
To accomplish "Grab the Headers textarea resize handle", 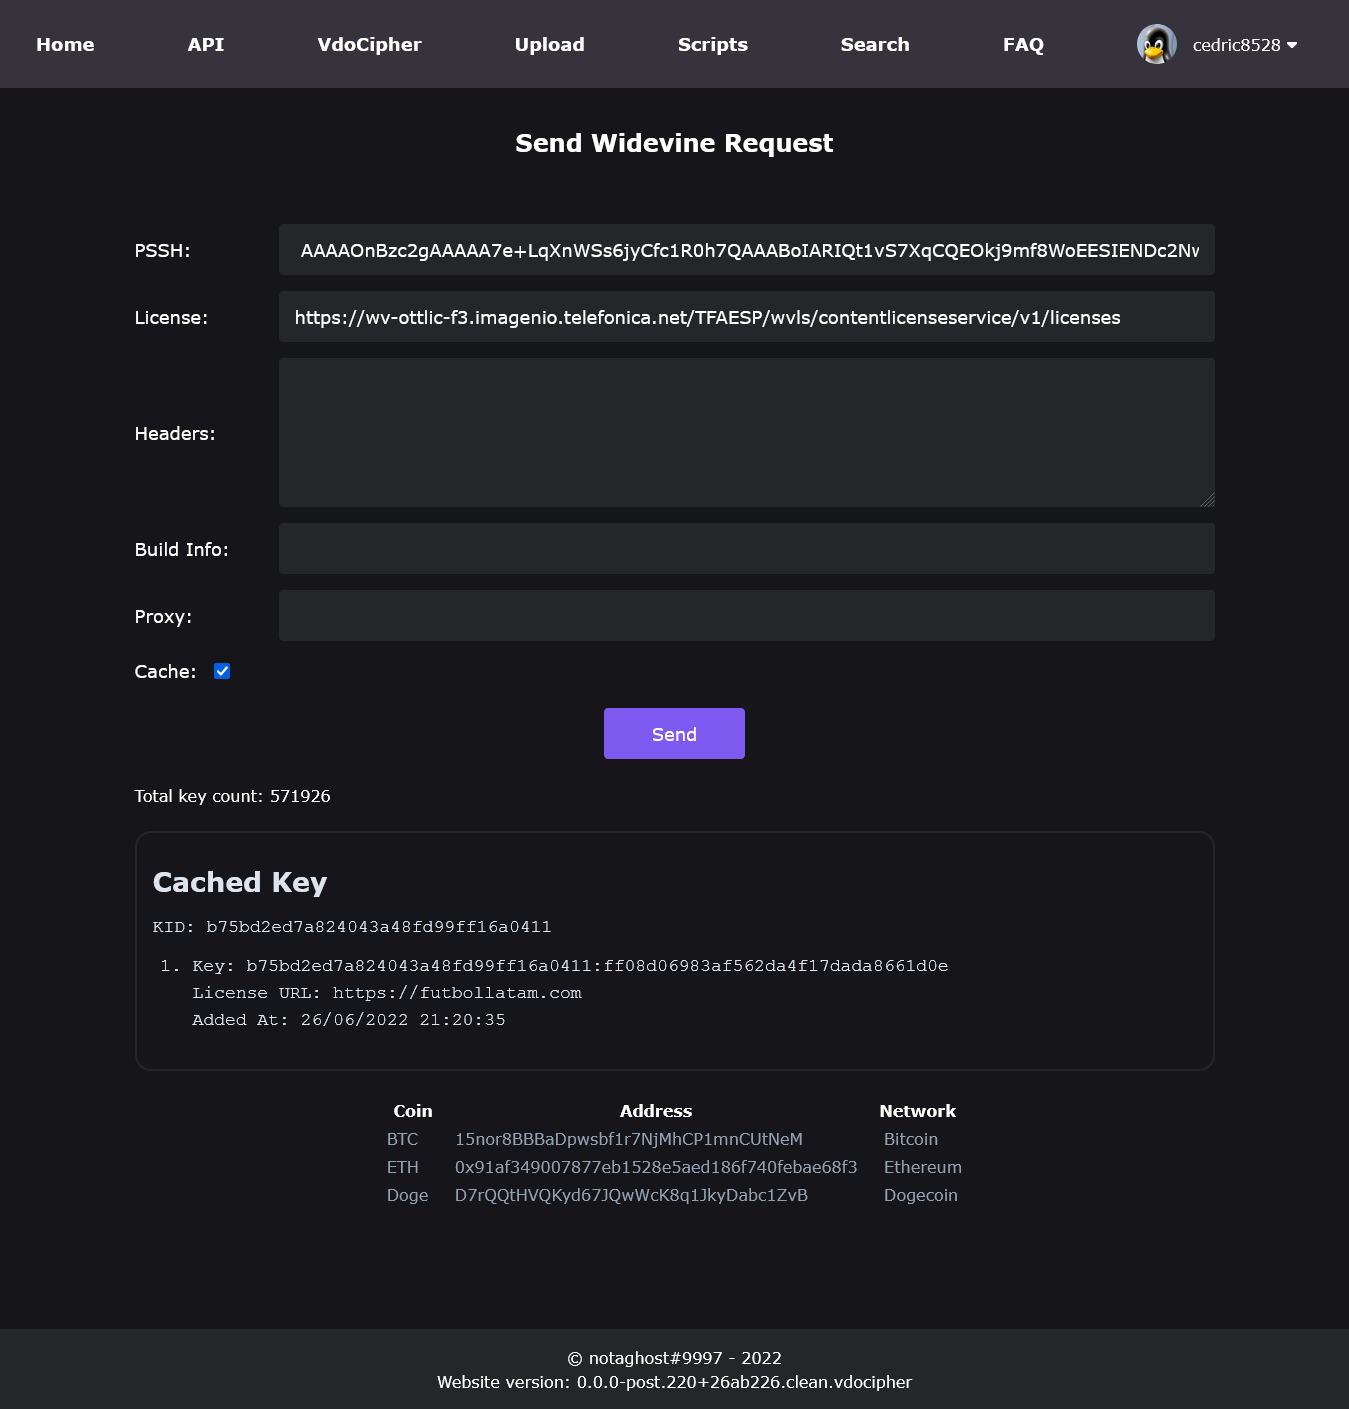I will click(1207, 499).
